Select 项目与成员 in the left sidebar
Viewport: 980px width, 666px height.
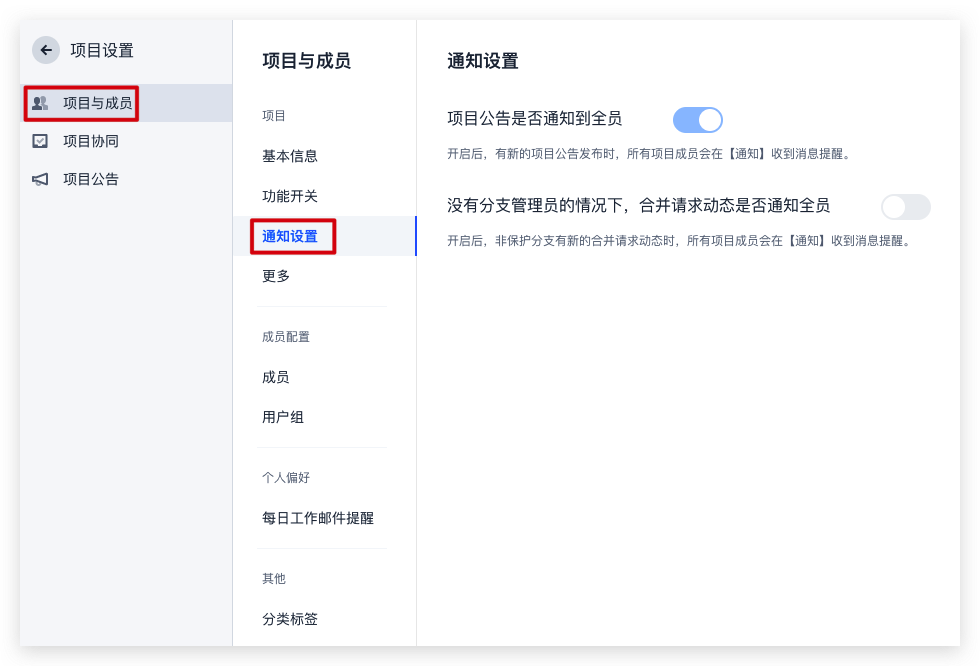[x=97, y=103]
